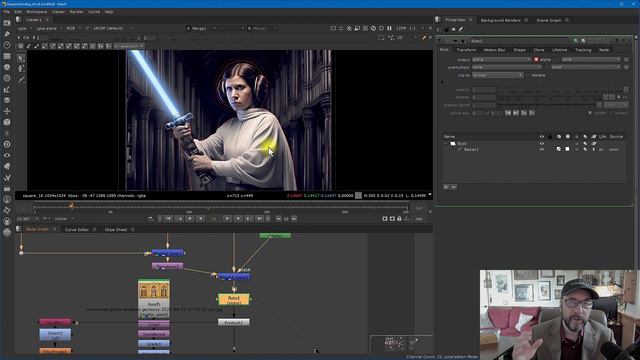640x360 pixels.
Task: Select the Invert2 node in Node Graph
Action: tap(55, 335)
